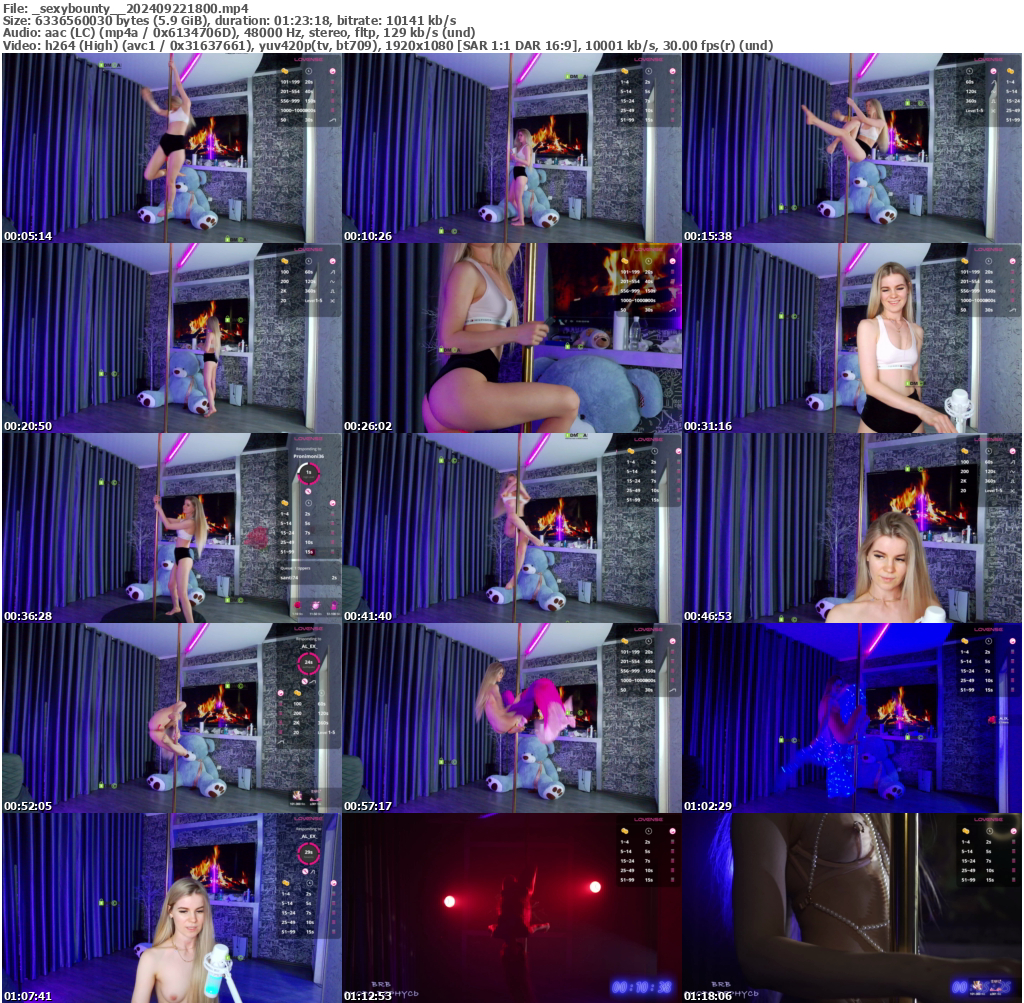Click the final thumbnail at 01:18:06
1024x1003 pixels.
852,908
